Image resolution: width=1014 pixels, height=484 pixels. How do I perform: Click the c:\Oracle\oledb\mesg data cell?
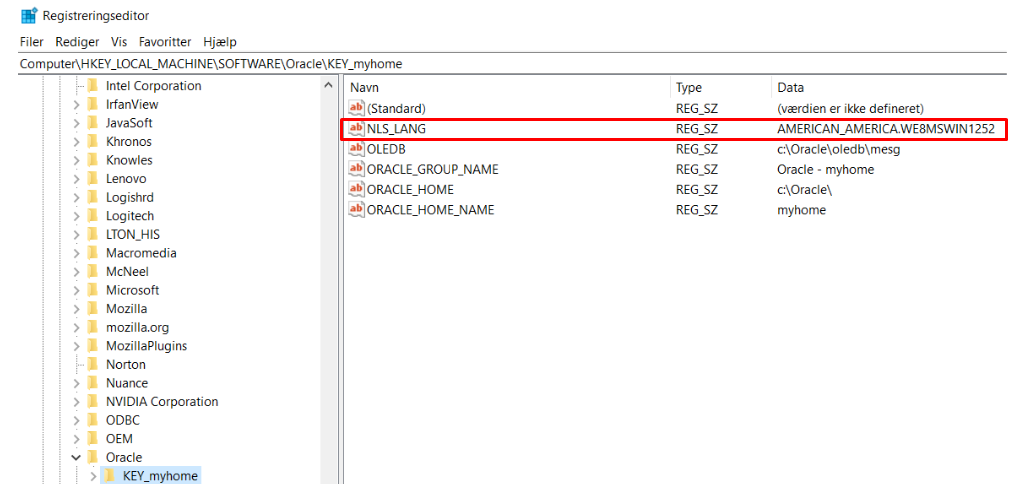838,149
